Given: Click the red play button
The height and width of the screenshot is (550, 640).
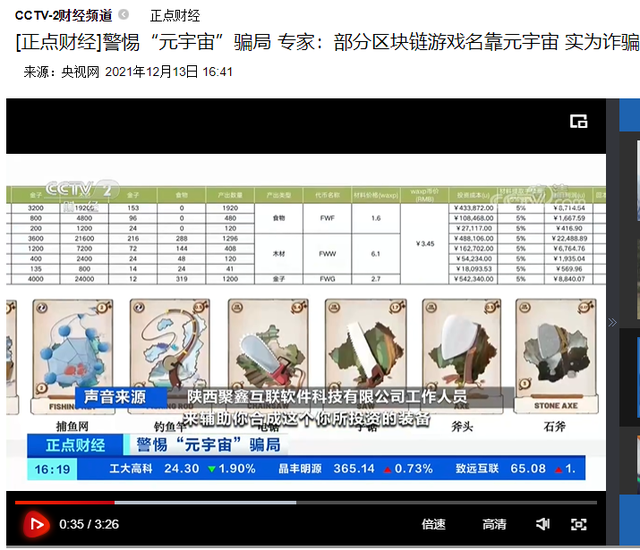Looking at the screenshot, I should (x=36, y=523).
